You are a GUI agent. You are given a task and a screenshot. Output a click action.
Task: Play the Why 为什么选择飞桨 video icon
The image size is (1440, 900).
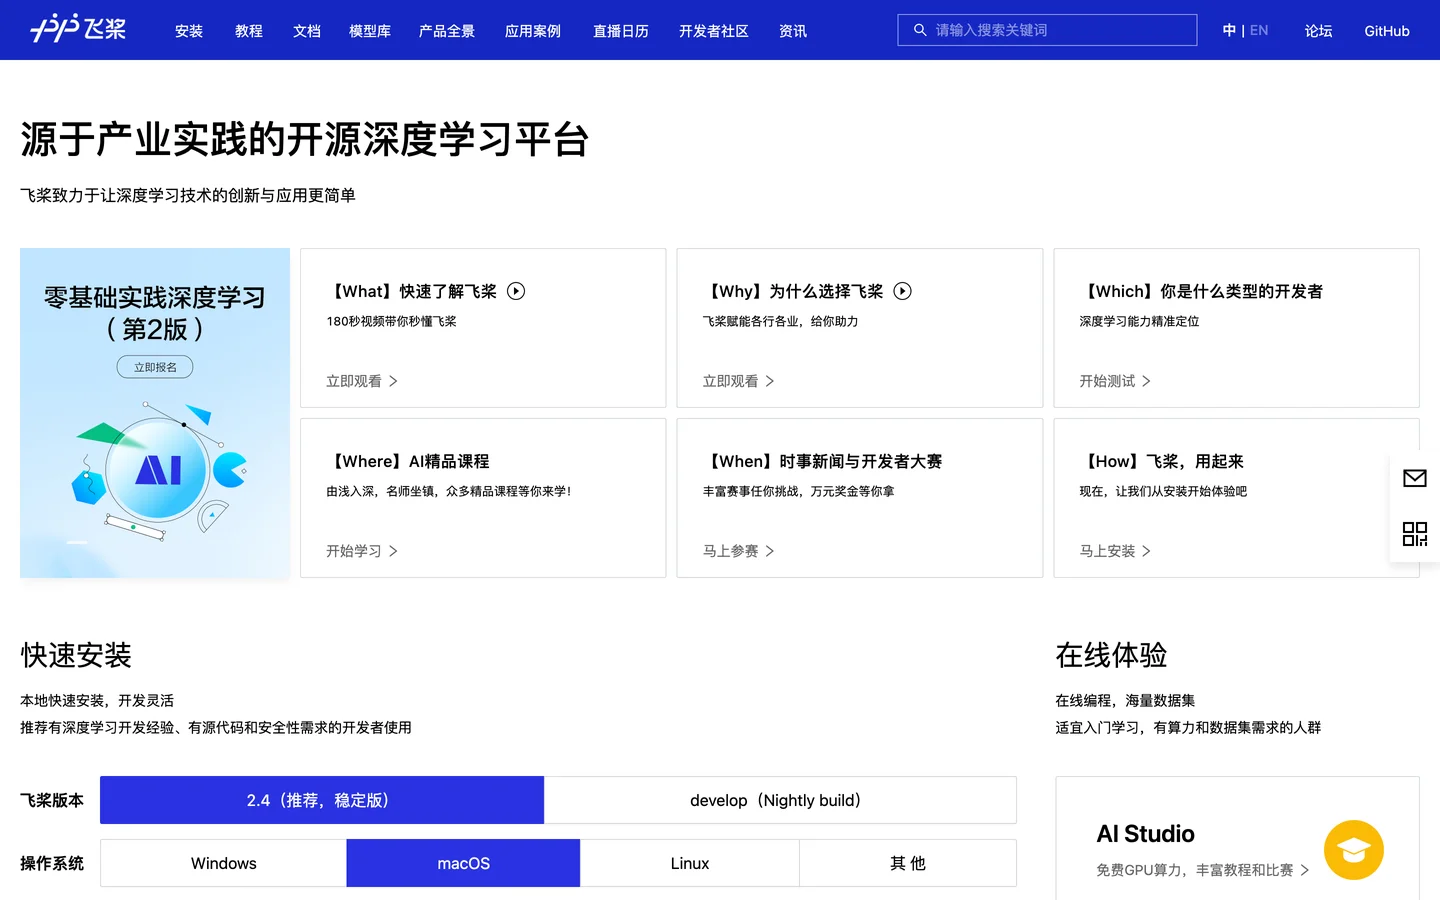[902, 291]
